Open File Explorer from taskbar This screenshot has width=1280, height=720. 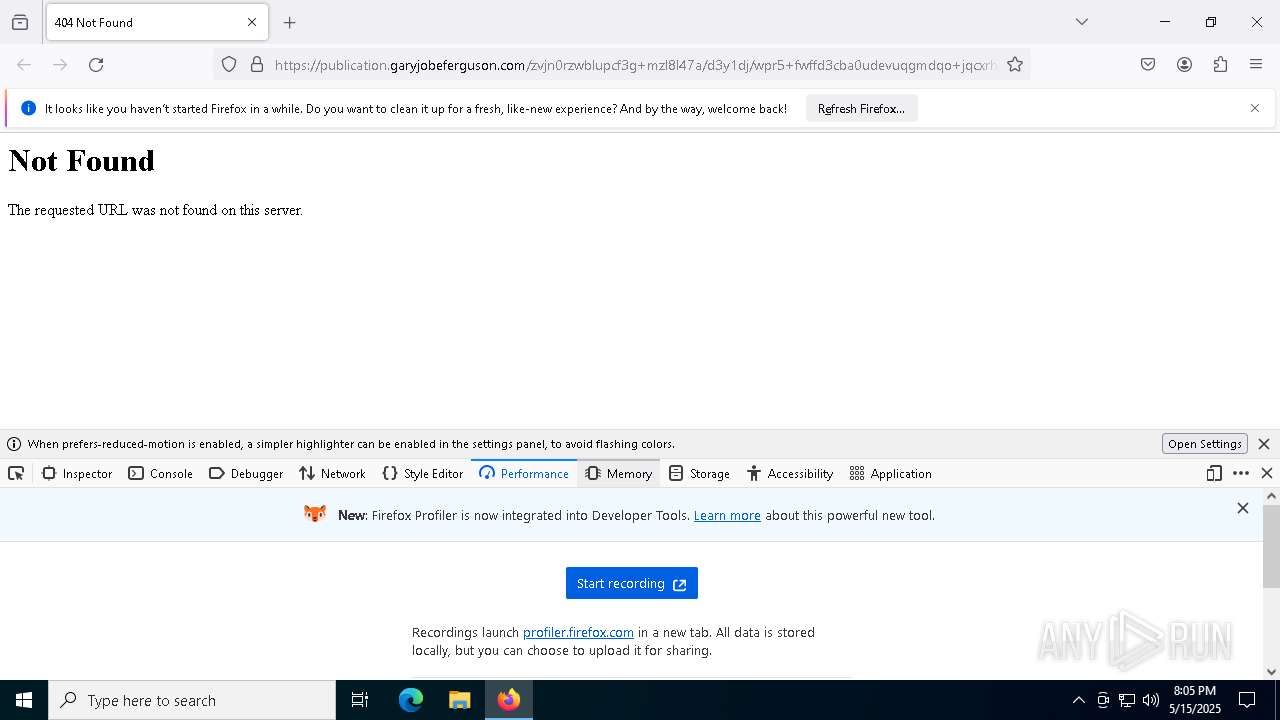pyautogui.click(x=459, y=700)
